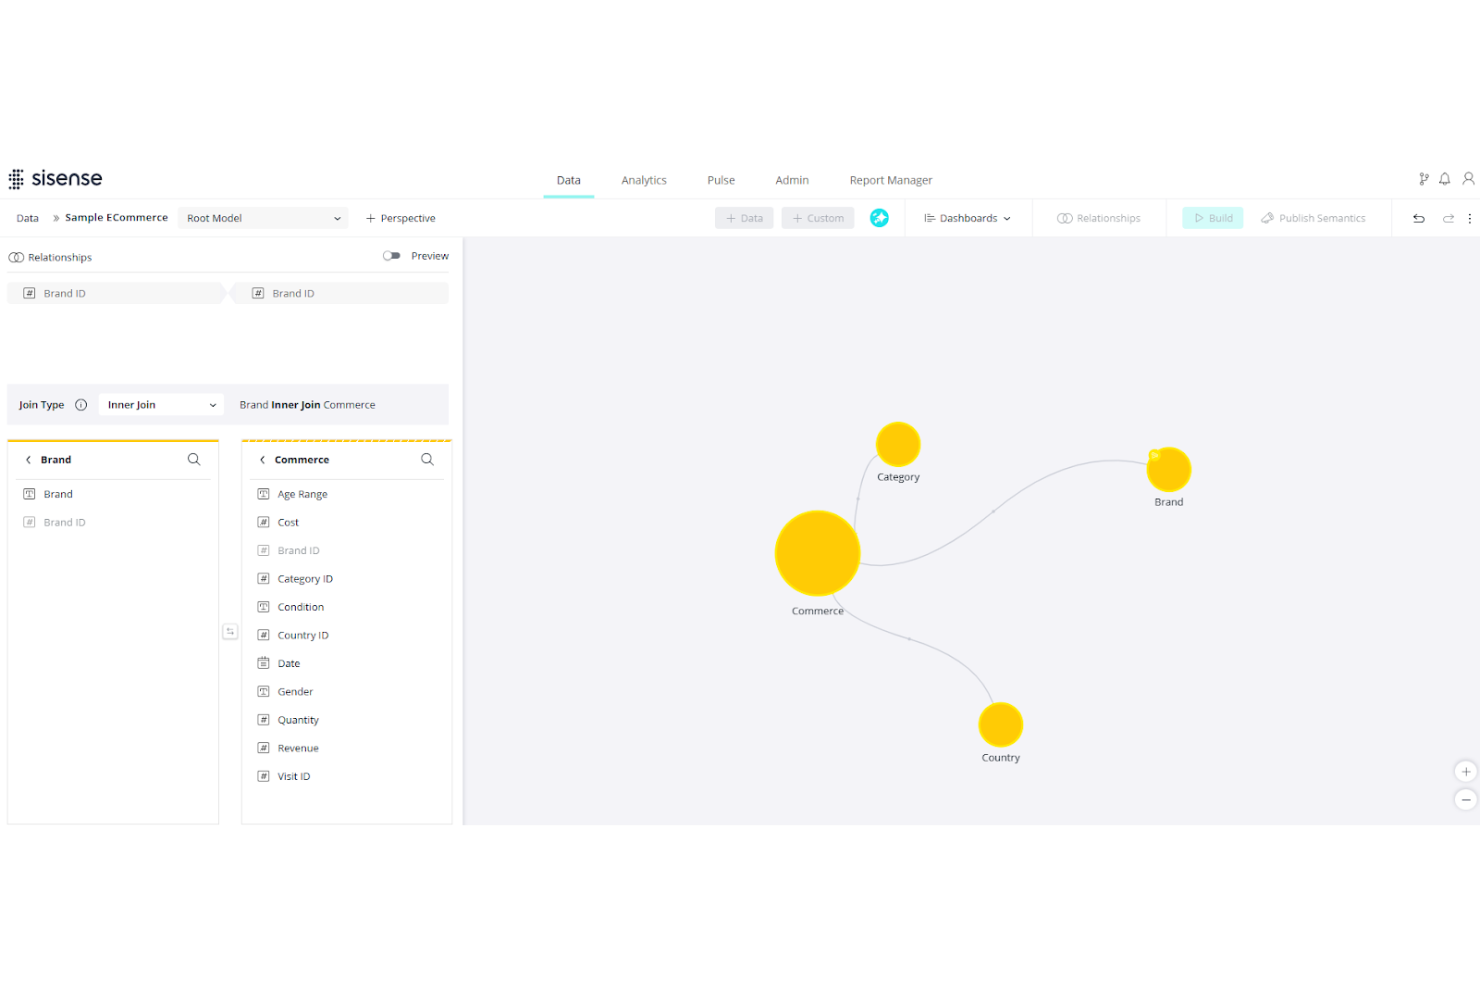Open the user profile icon
Viewport: 1480px width, 987px height.
point(1468,178)
